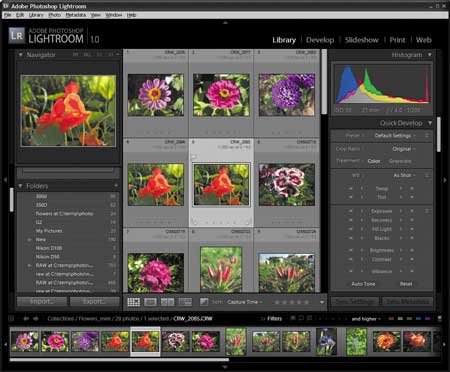Select My Pictures folder
This screenshot has width=450, height=372.
tap(49, 231)
